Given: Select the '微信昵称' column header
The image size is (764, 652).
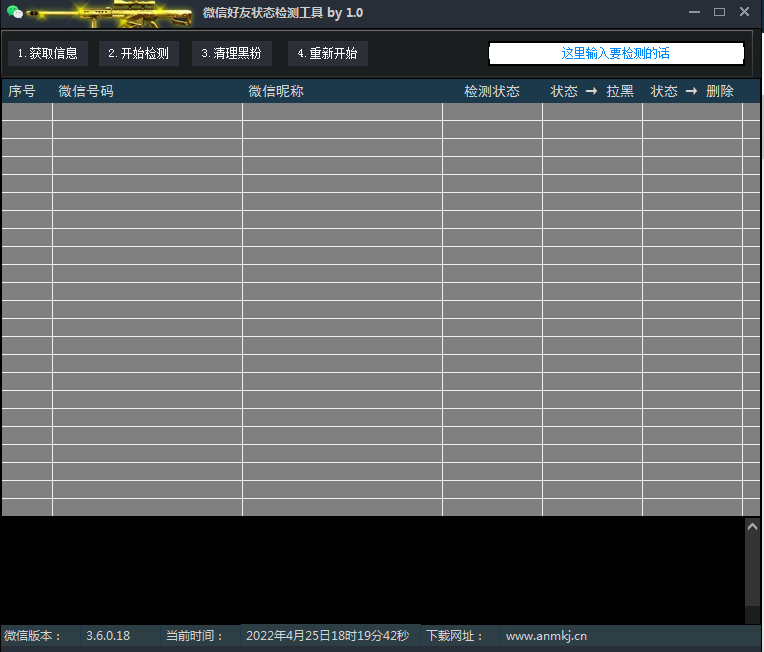Looking at the screenshot, I should pos(276,91).
